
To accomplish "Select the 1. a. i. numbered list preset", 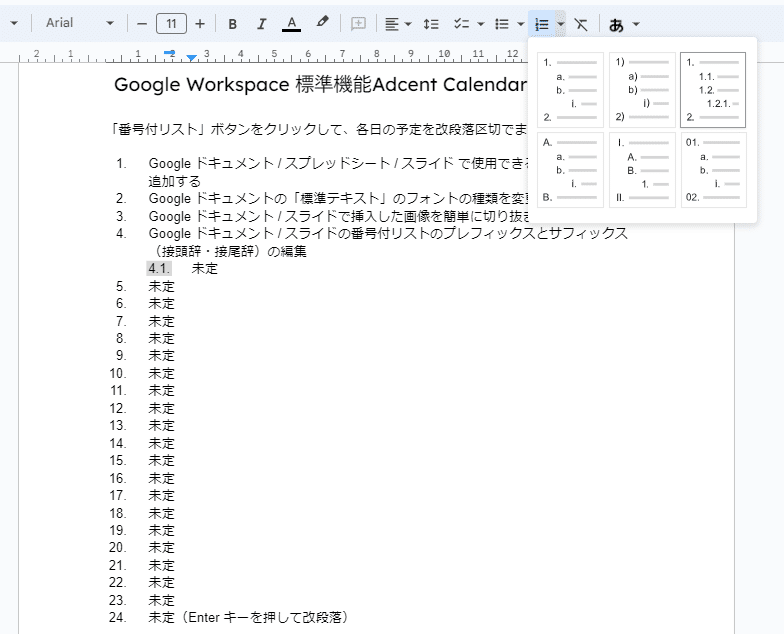I will pyautogui.click(x=570, y=90).
